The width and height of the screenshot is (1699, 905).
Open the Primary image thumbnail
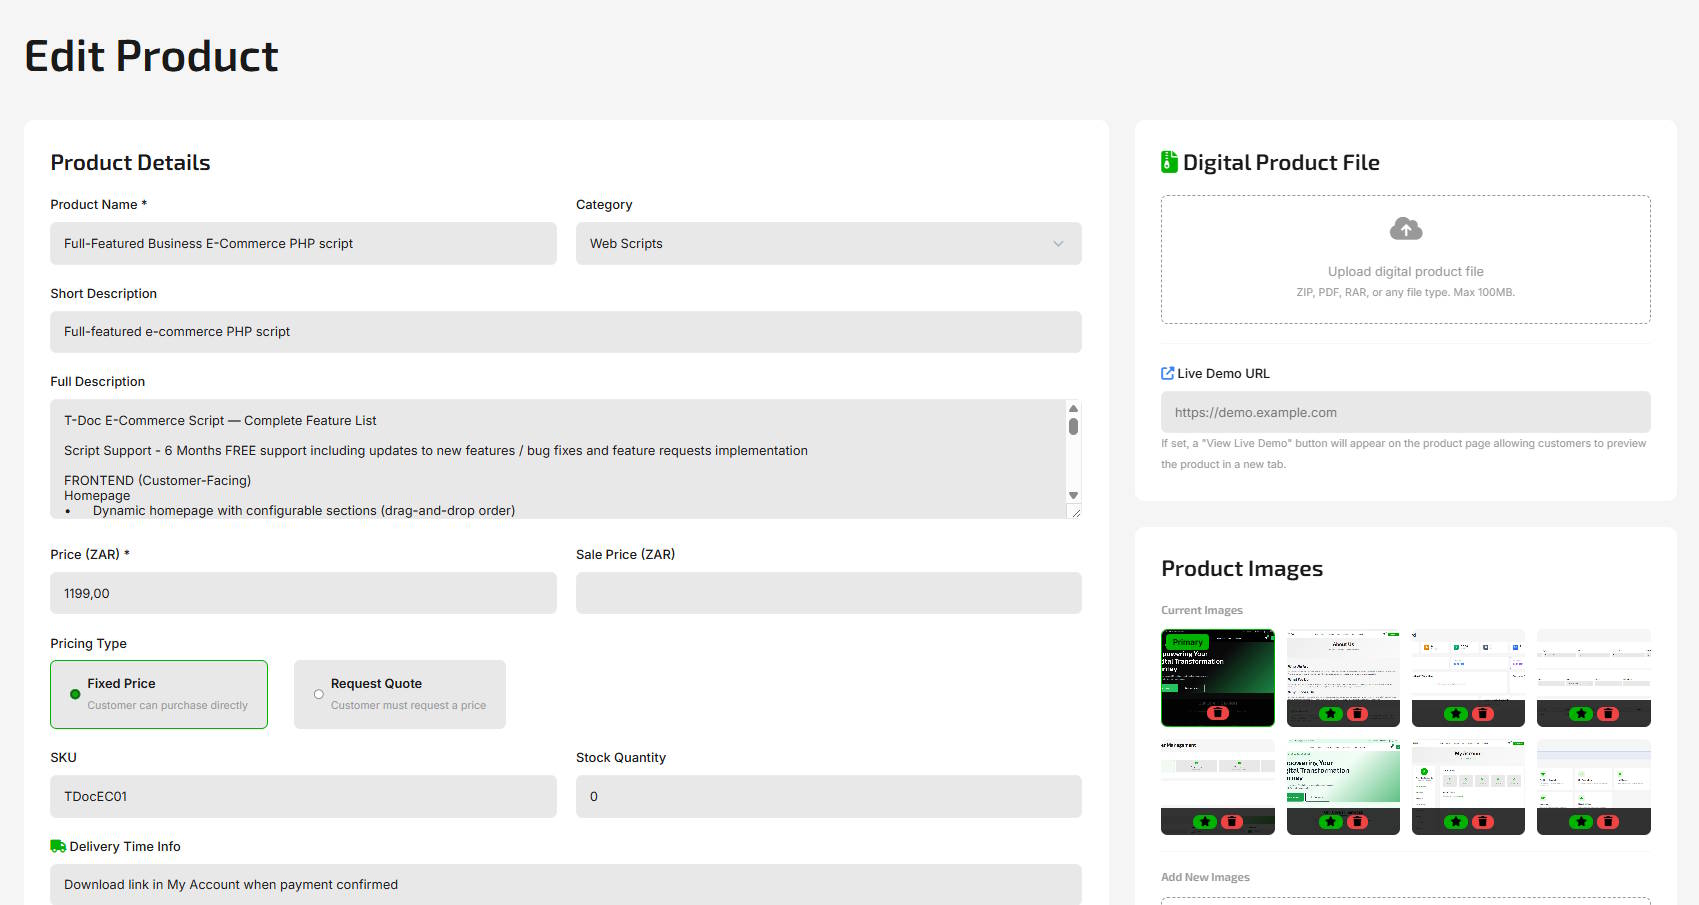[1217, 668]
